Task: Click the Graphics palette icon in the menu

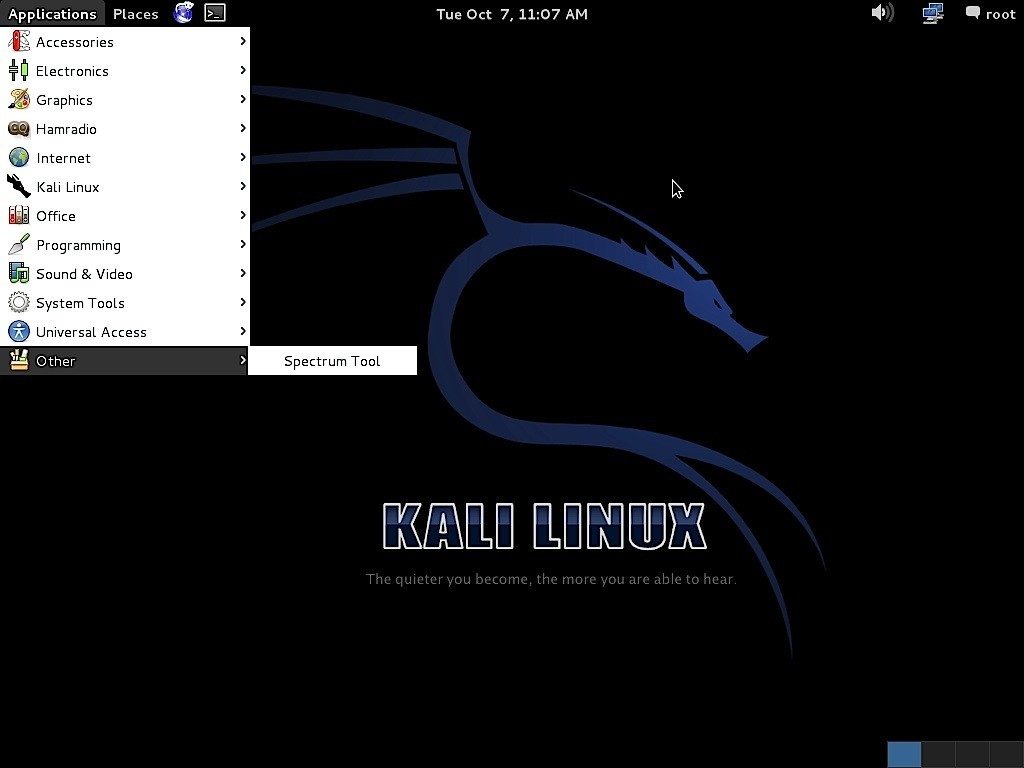Action: click(x=17, y=99)
